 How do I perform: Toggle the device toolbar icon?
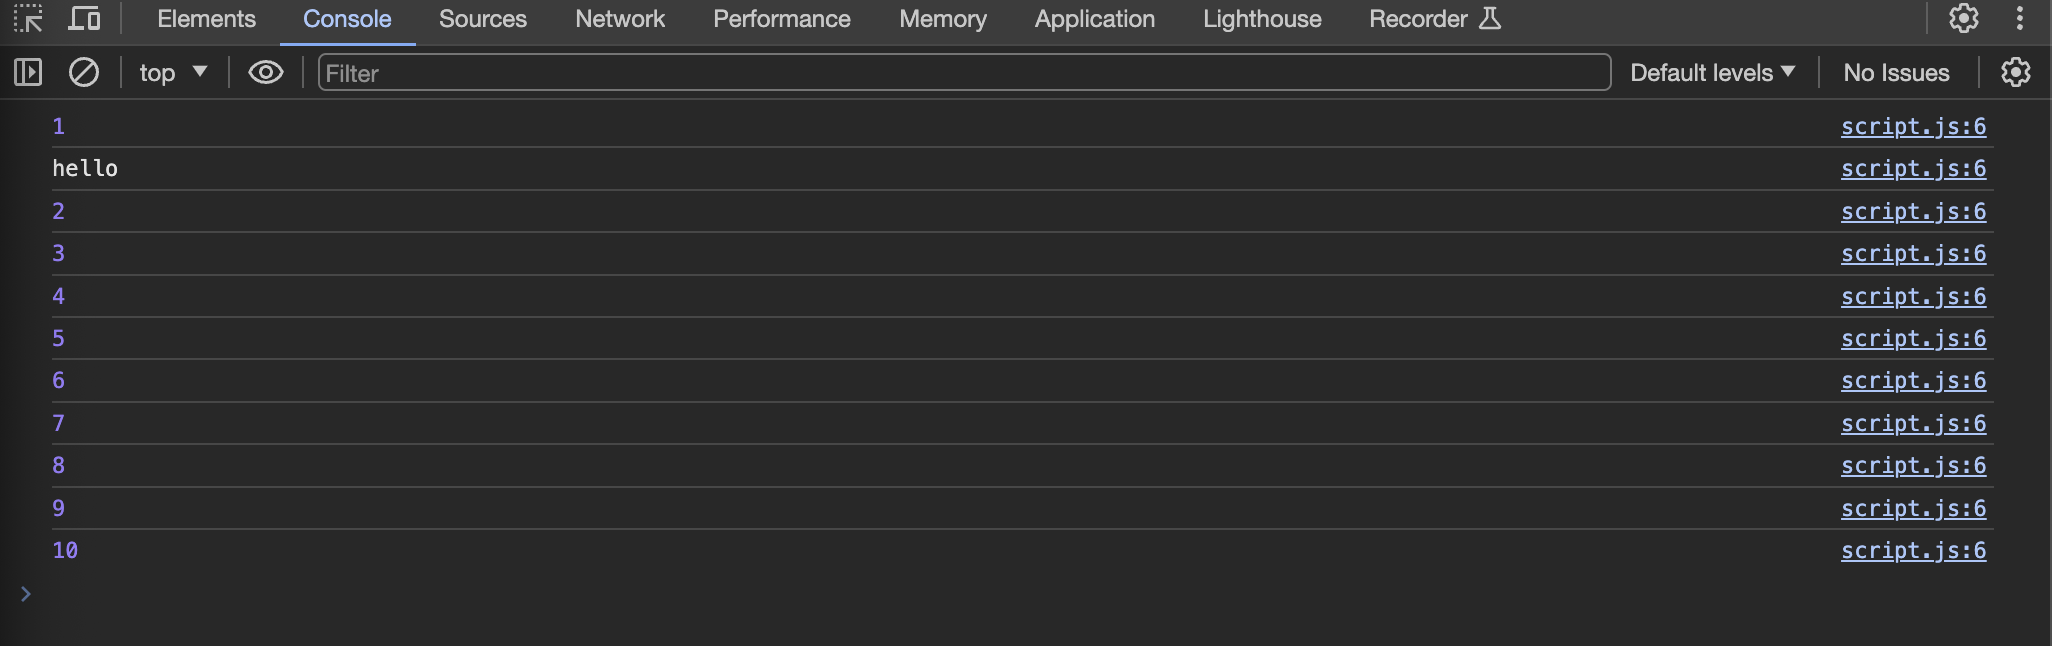pyautogui.click(x=84, y=19)
